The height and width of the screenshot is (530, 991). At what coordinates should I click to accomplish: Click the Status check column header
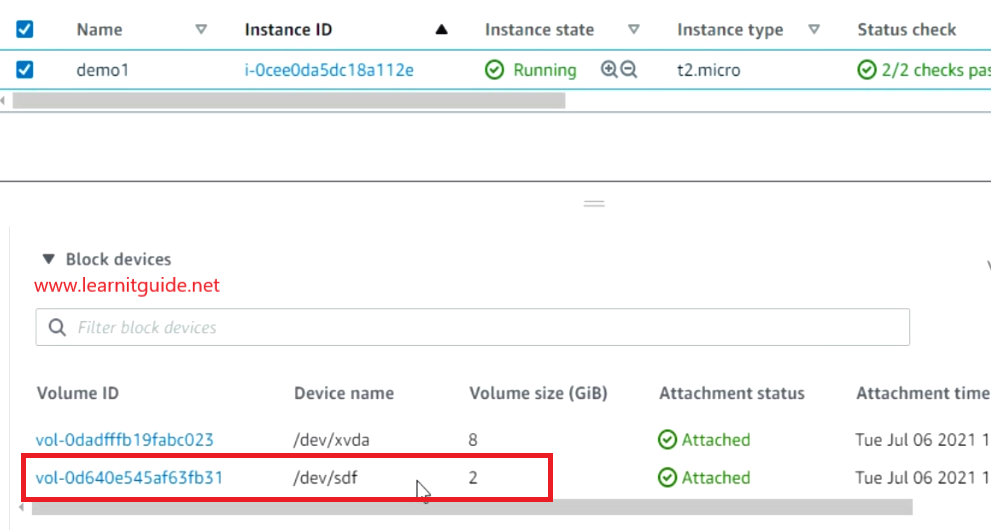click(906, 30)
